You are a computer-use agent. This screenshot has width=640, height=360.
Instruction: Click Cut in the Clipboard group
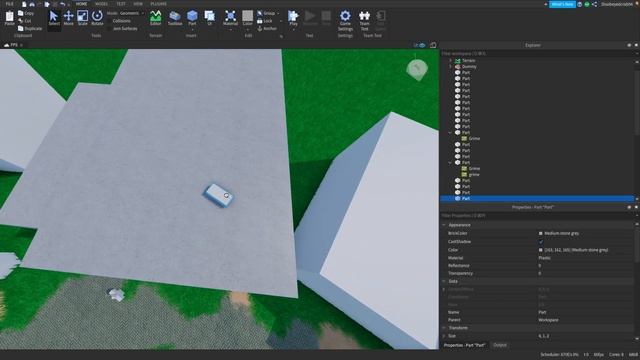click(24, 21)
